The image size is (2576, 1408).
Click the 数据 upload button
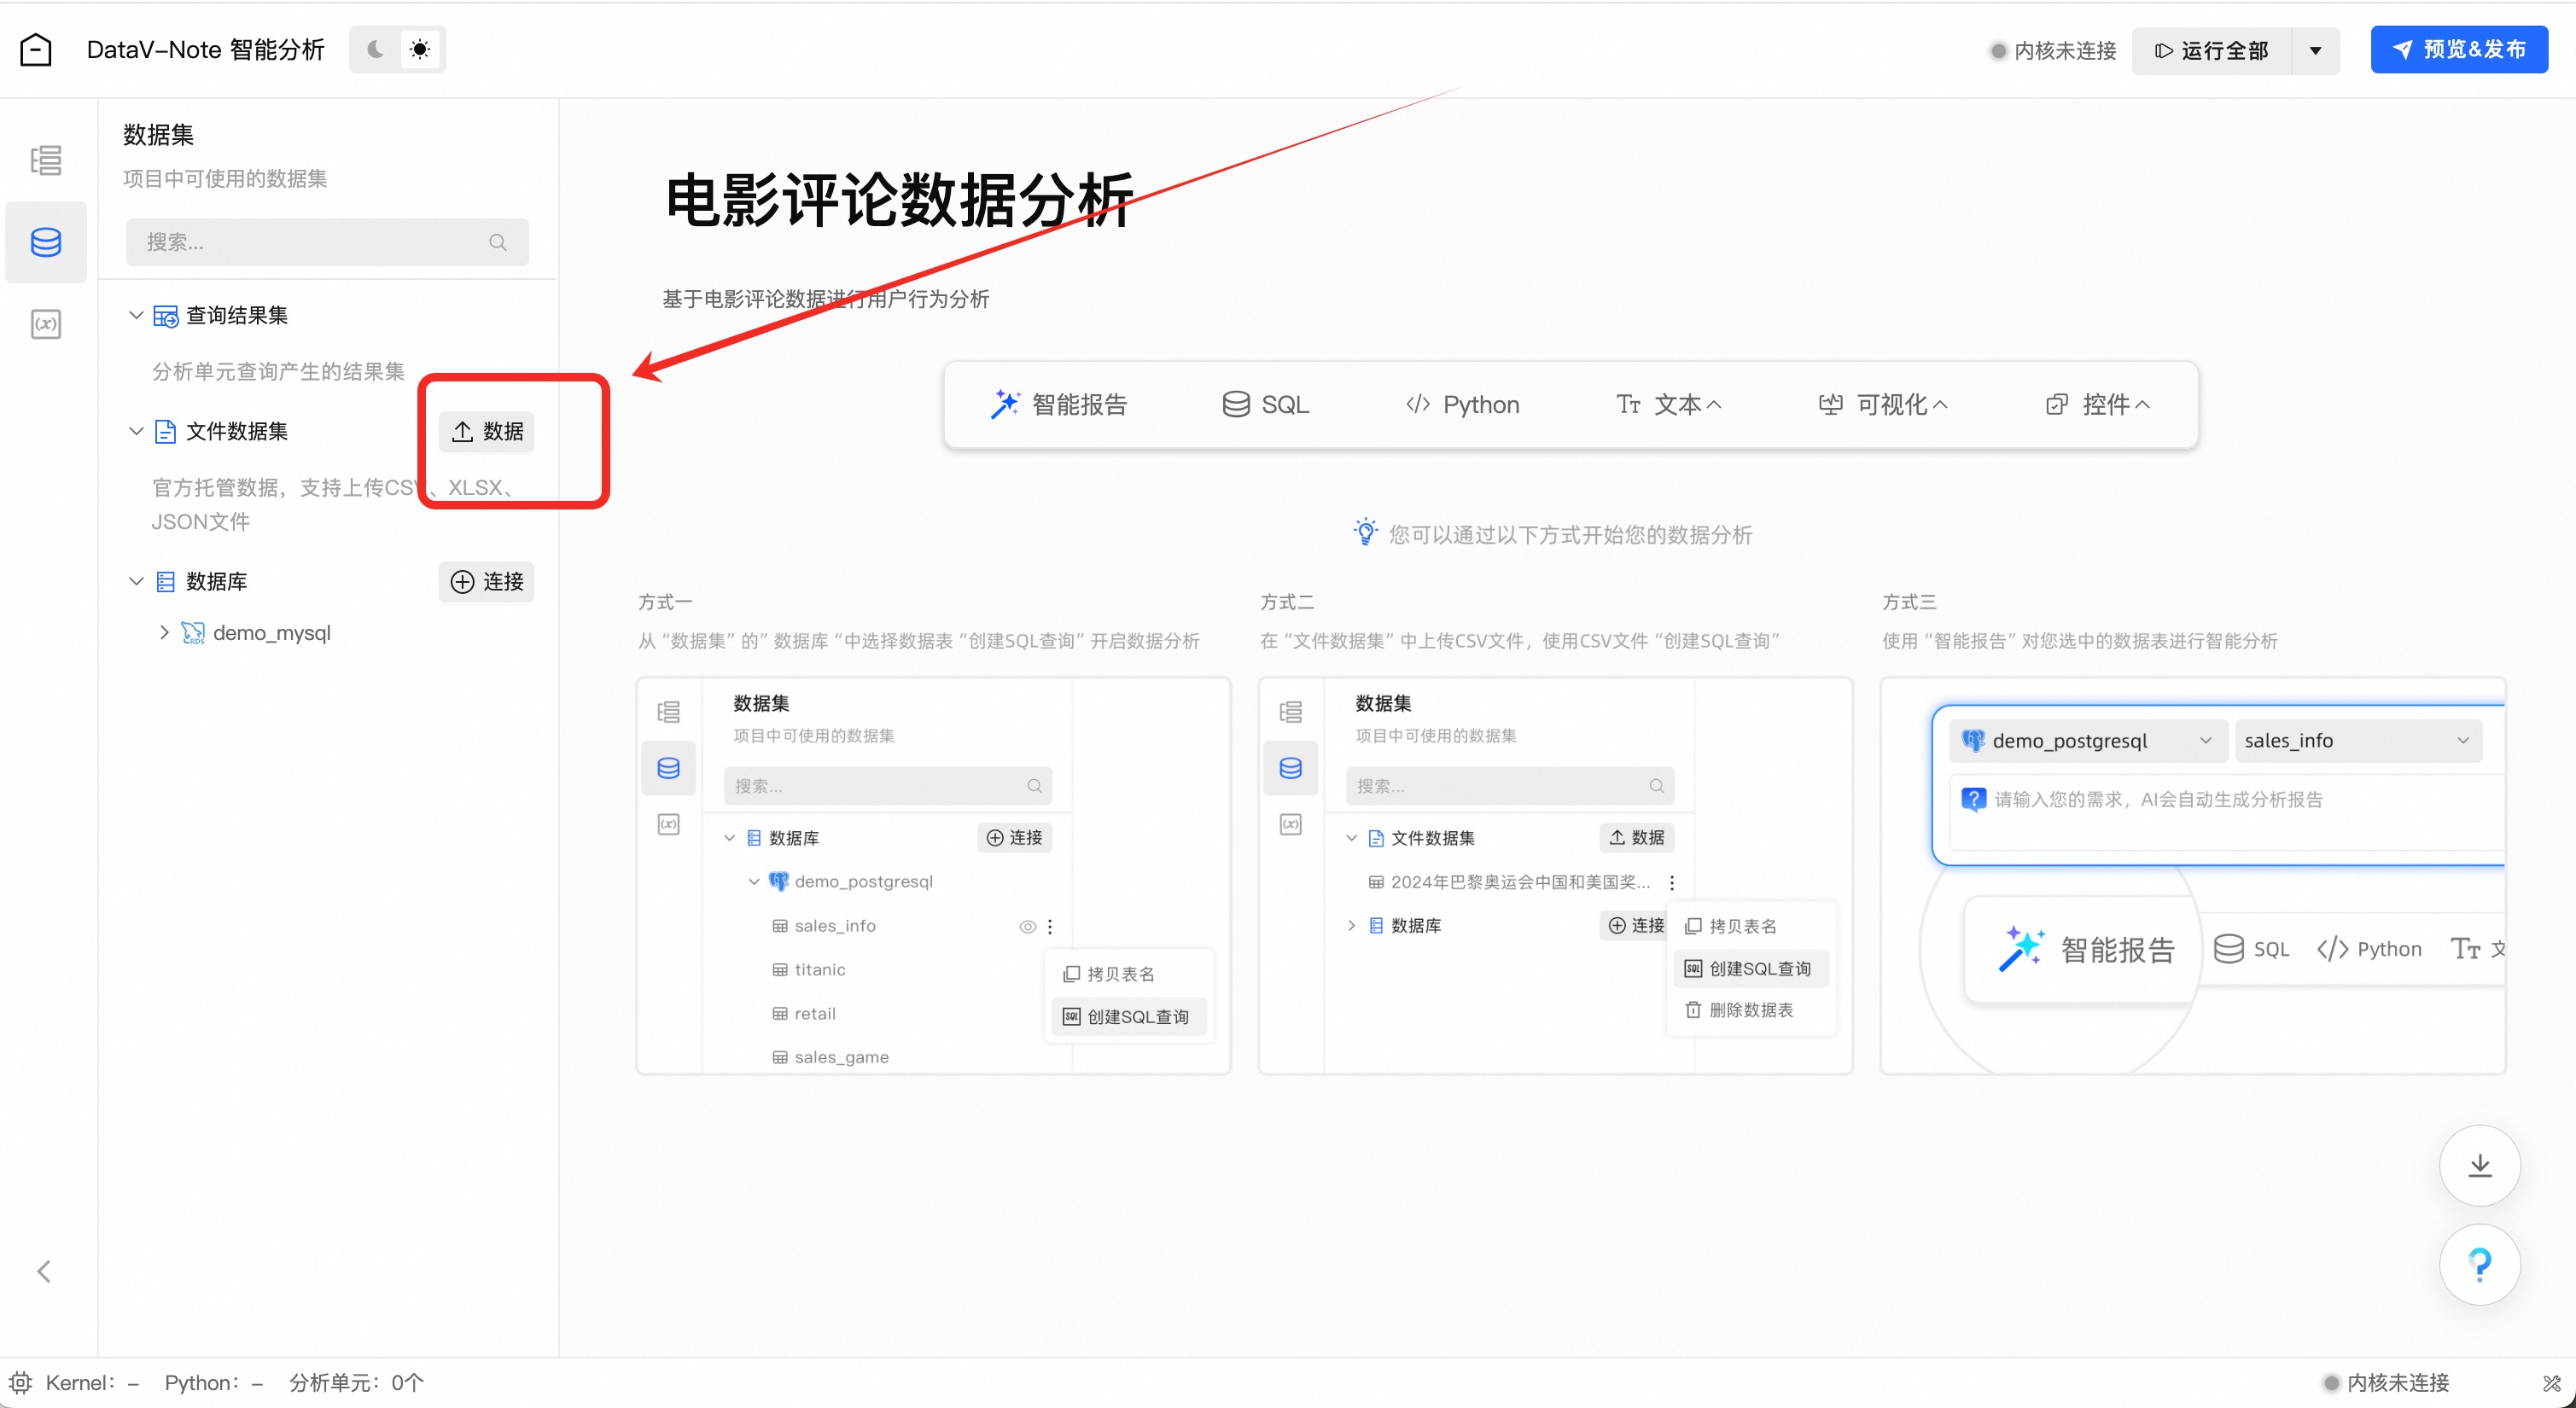(487, 431)
